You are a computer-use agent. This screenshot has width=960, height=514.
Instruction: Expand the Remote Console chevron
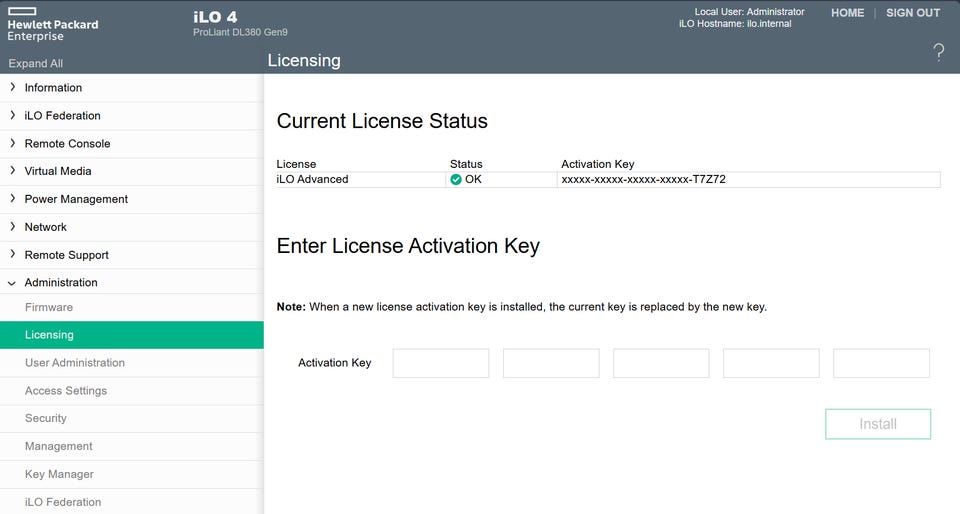click(12, 143)
